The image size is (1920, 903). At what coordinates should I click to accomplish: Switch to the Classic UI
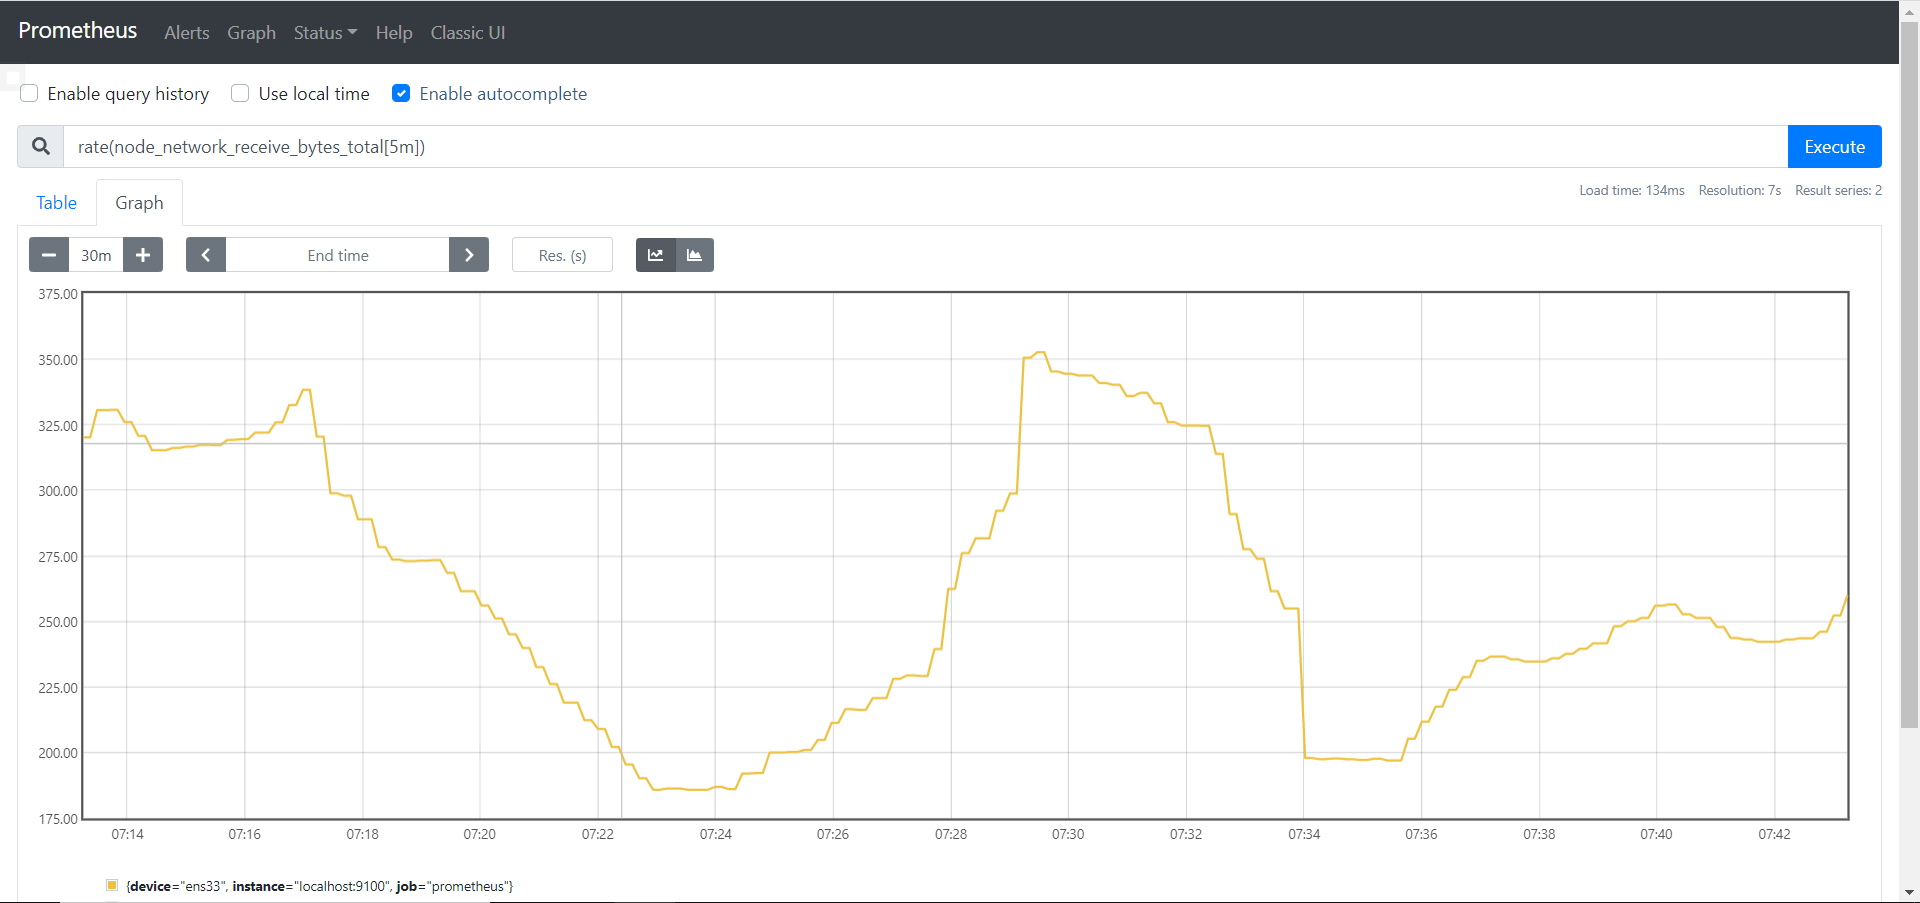click(x=468, y=33)
